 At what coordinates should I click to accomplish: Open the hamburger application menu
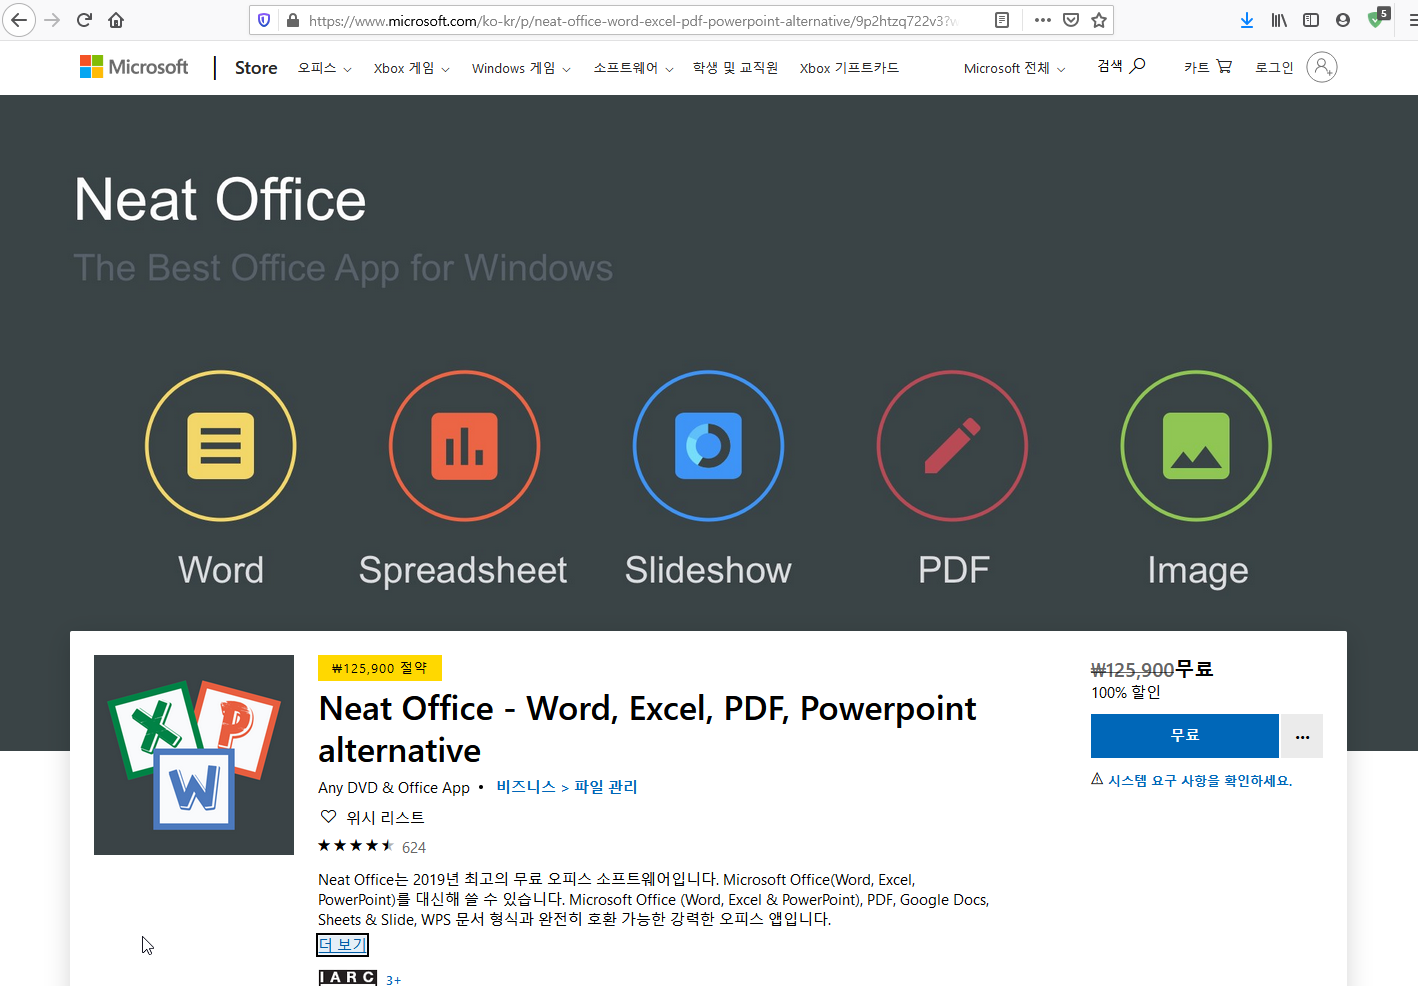1411,20
